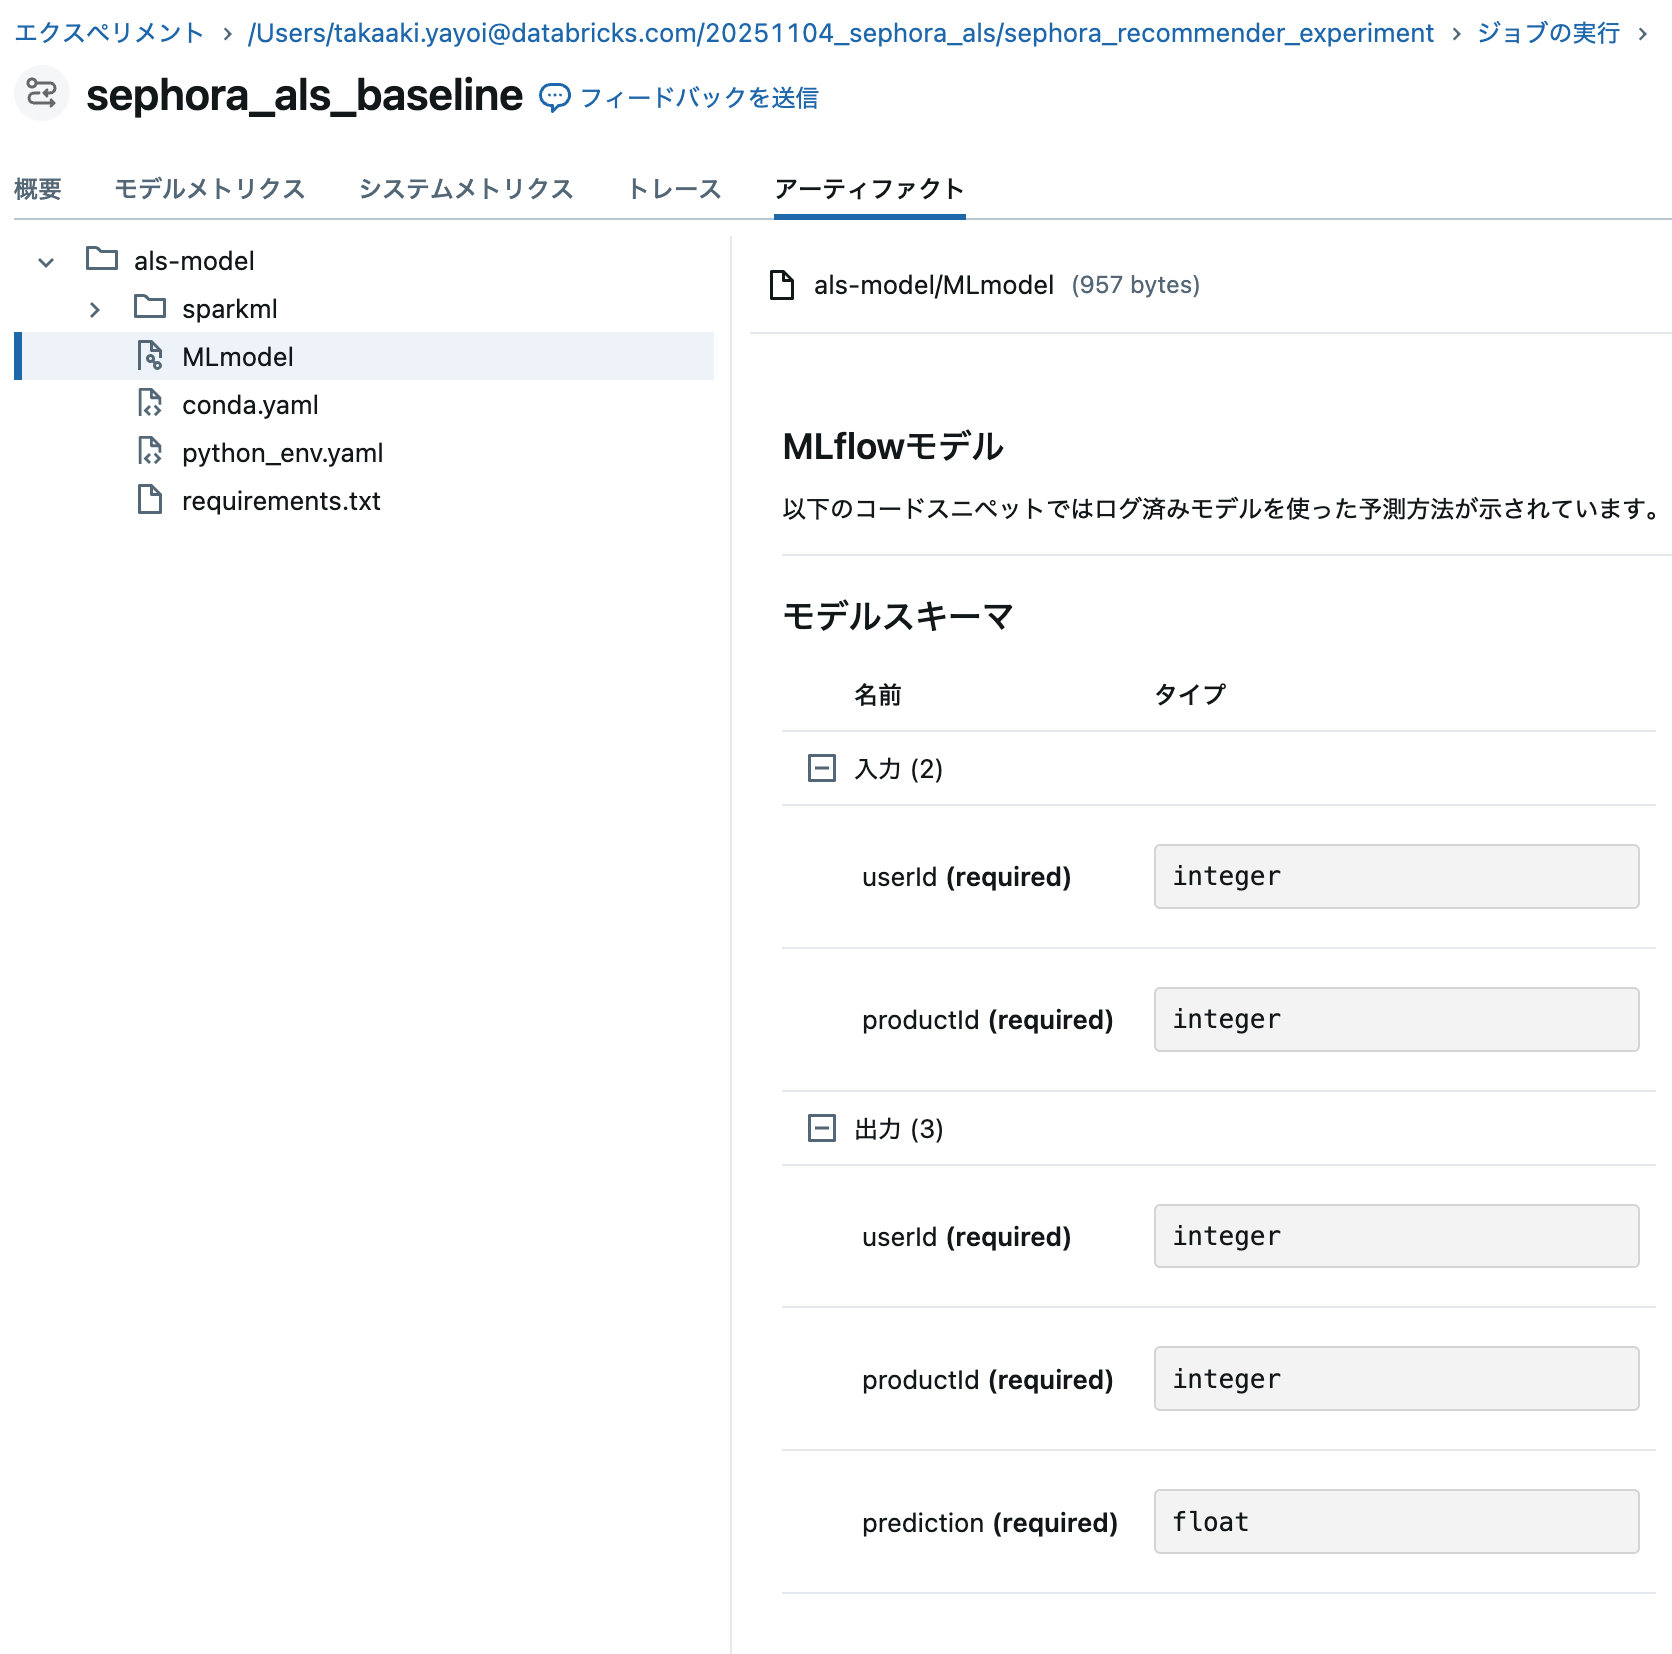Select python_env.yaml in the artifact tree

point(283,453)
